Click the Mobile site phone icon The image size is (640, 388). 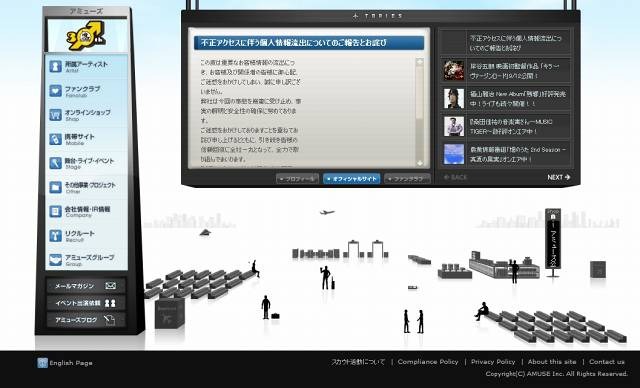pos(55,139)
